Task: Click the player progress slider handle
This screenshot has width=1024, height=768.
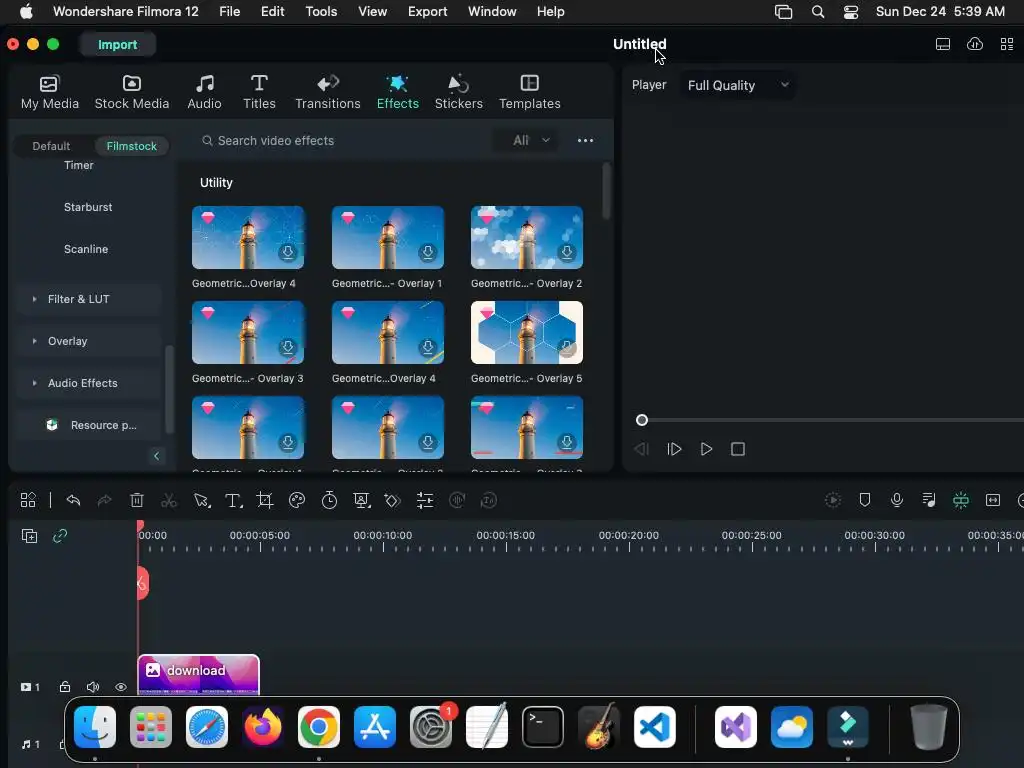Action: (642, 420)
